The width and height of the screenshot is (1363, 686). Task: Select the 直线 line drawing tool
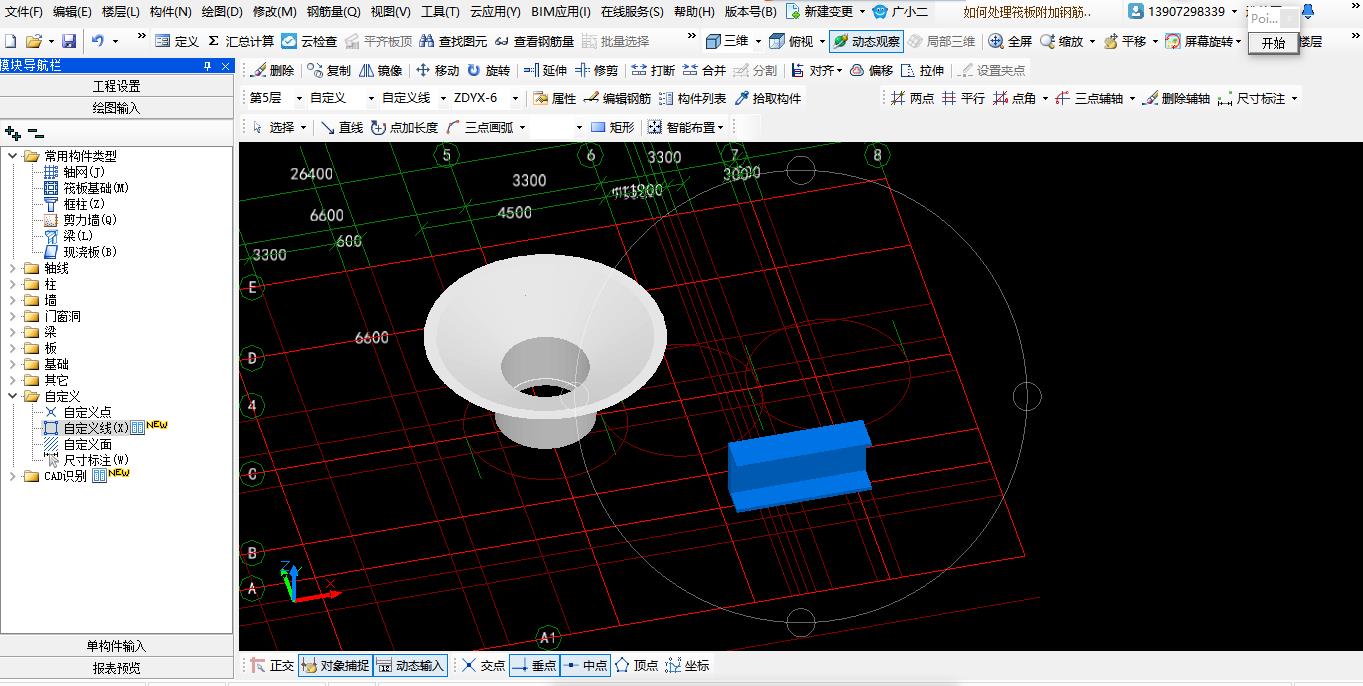[x=342, y=128]
